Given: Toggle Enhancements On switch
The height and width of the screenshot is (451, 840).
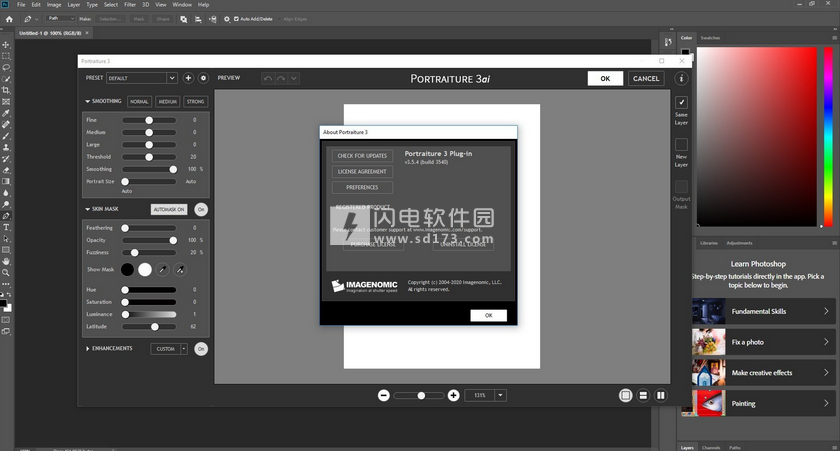Looking at the screenshot, I should (x=201, y=349).
